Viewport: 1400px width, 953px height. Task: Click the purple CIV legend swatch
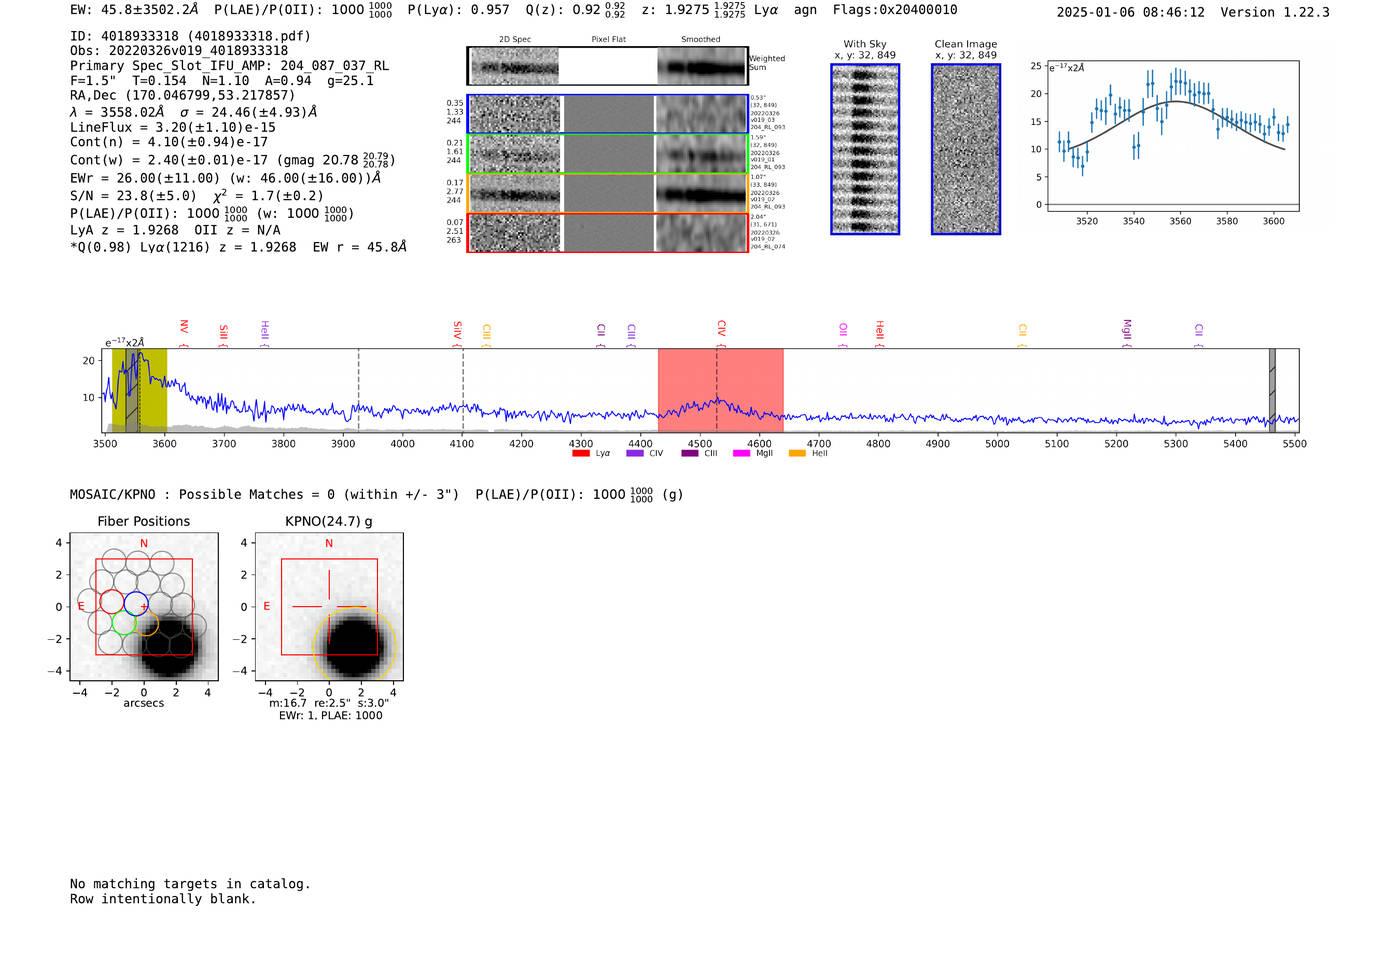[x=634, y=454]
